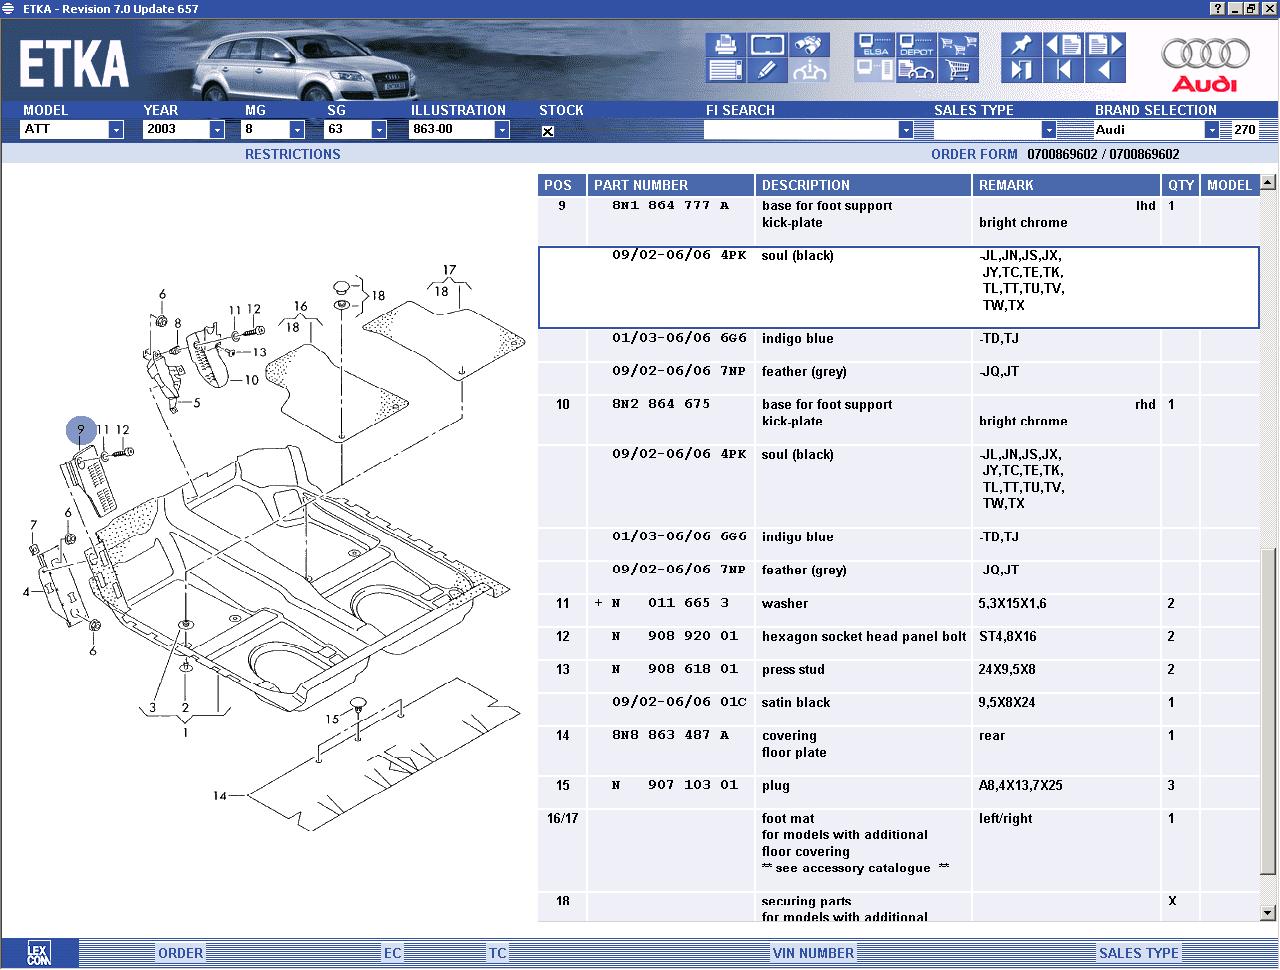Screen dimensions: 1280x970
Task: Select part number 8N2 864 675
Action: pos(661,404)
